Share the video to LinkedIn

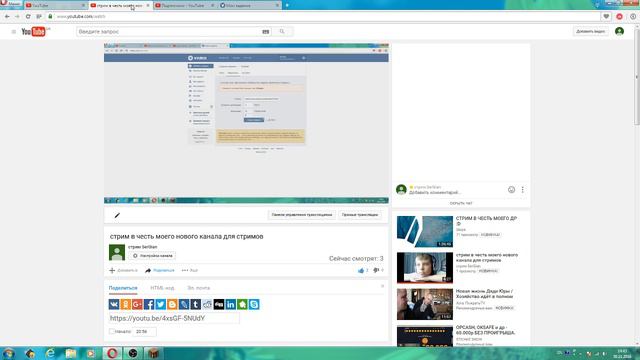click(231, 304)
